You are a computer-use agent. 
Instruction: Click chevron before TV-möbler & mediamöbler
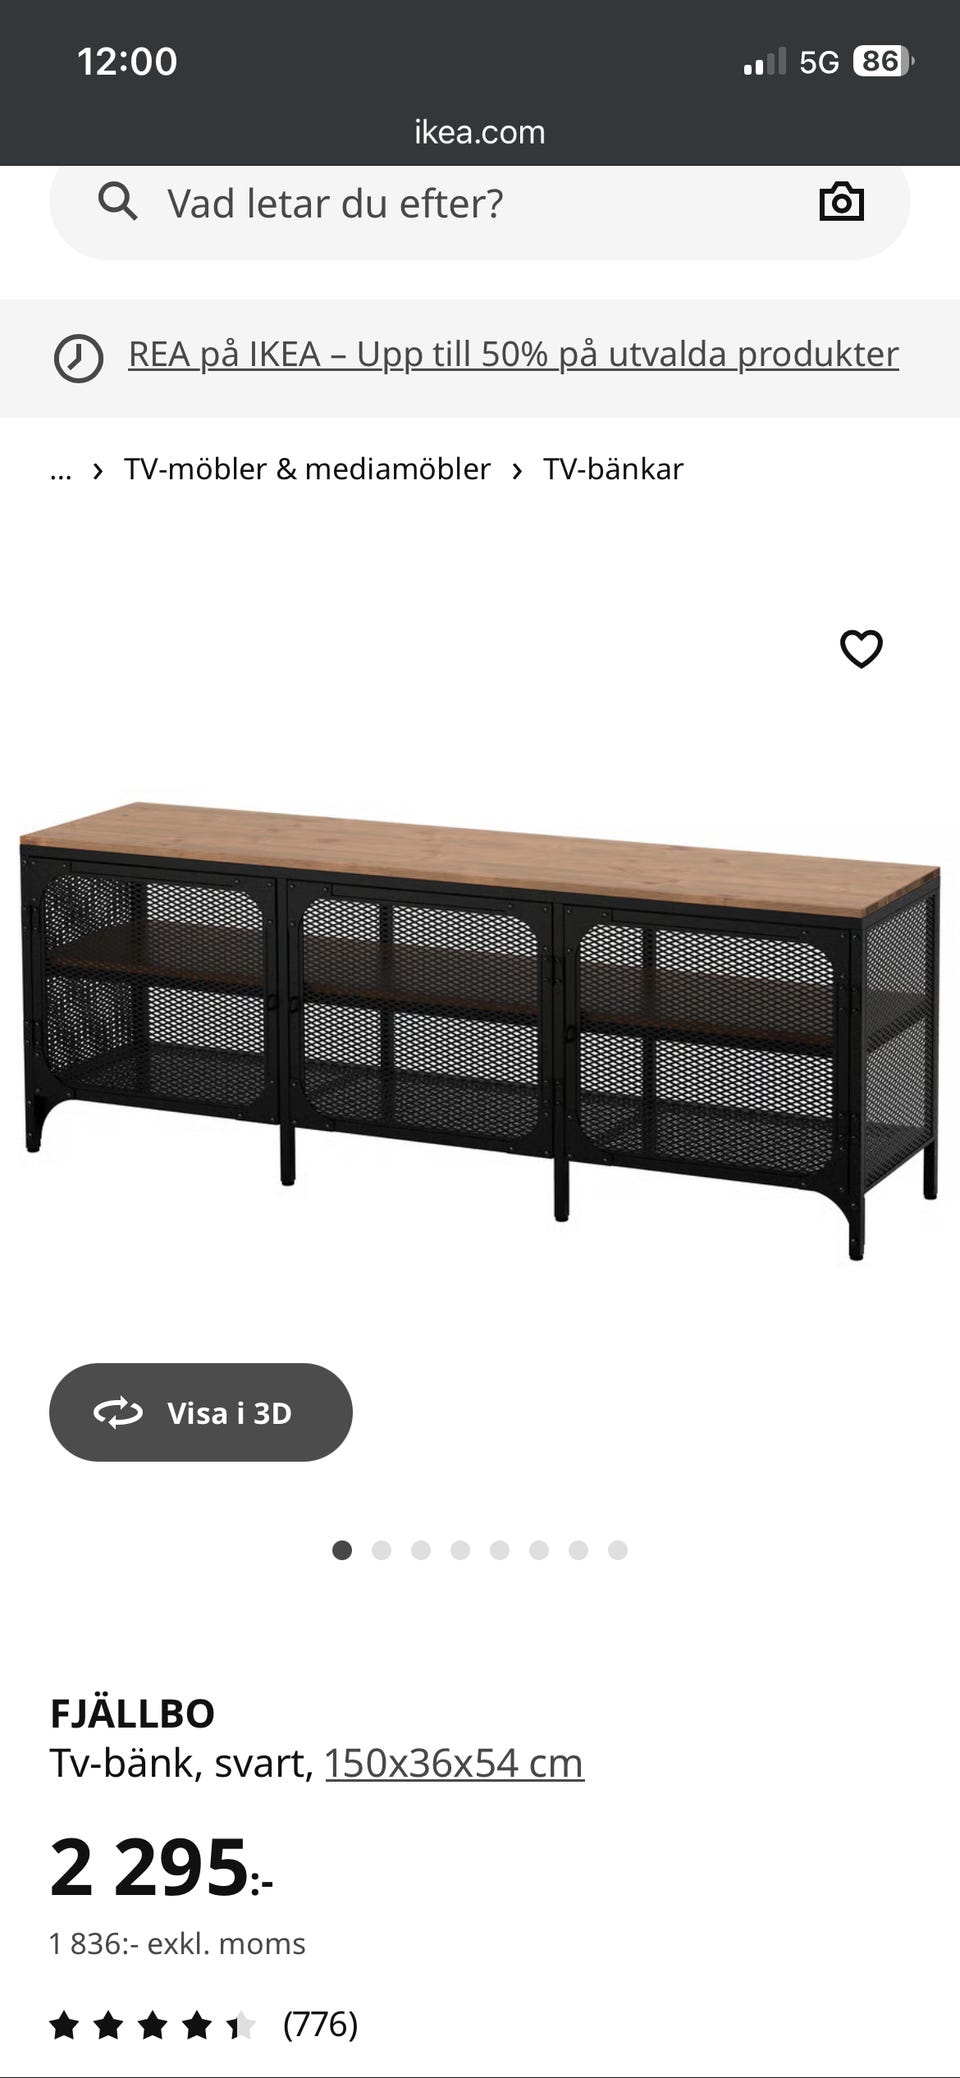point(98,470)
